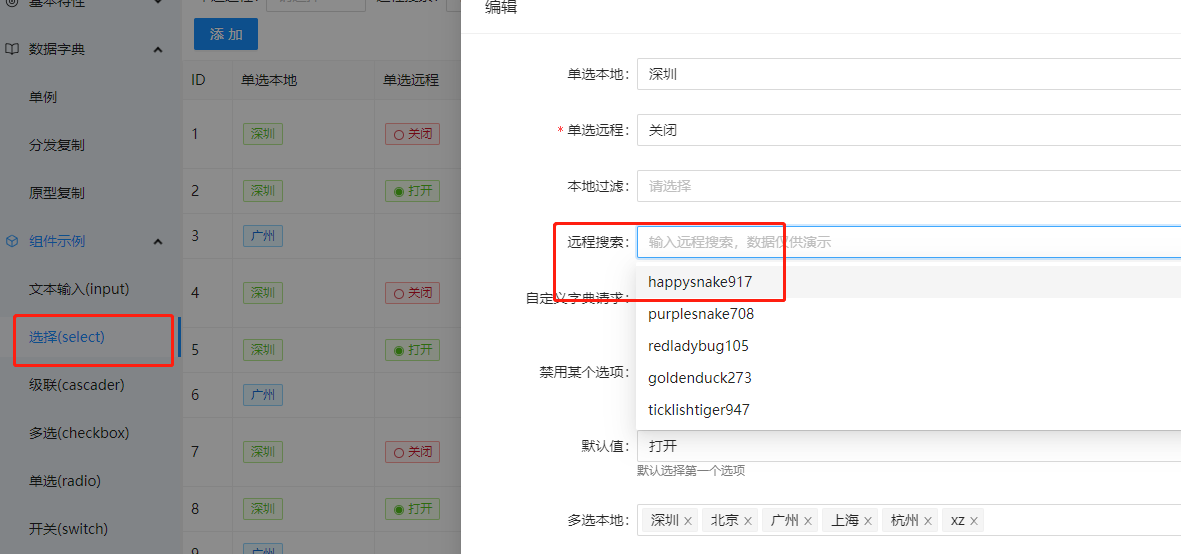Remove the 杭州 tag in 多选本地
Screen dimensions: 1181x554
[929, 521]
